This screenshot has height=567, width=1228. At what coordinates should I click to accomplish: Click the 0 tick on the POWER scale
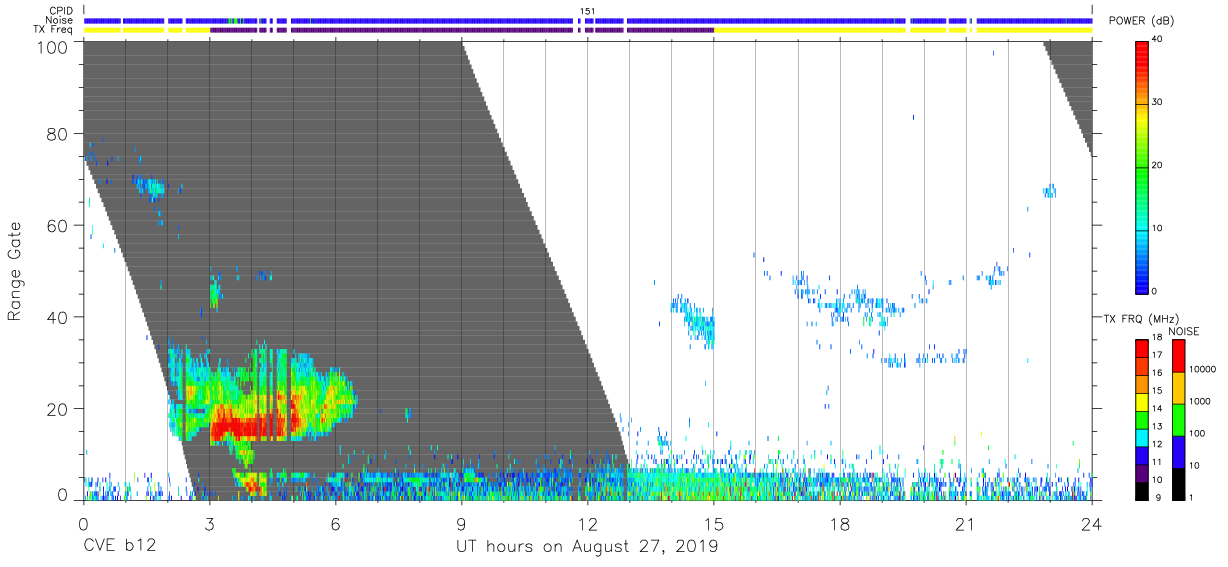click(1156, 291)
